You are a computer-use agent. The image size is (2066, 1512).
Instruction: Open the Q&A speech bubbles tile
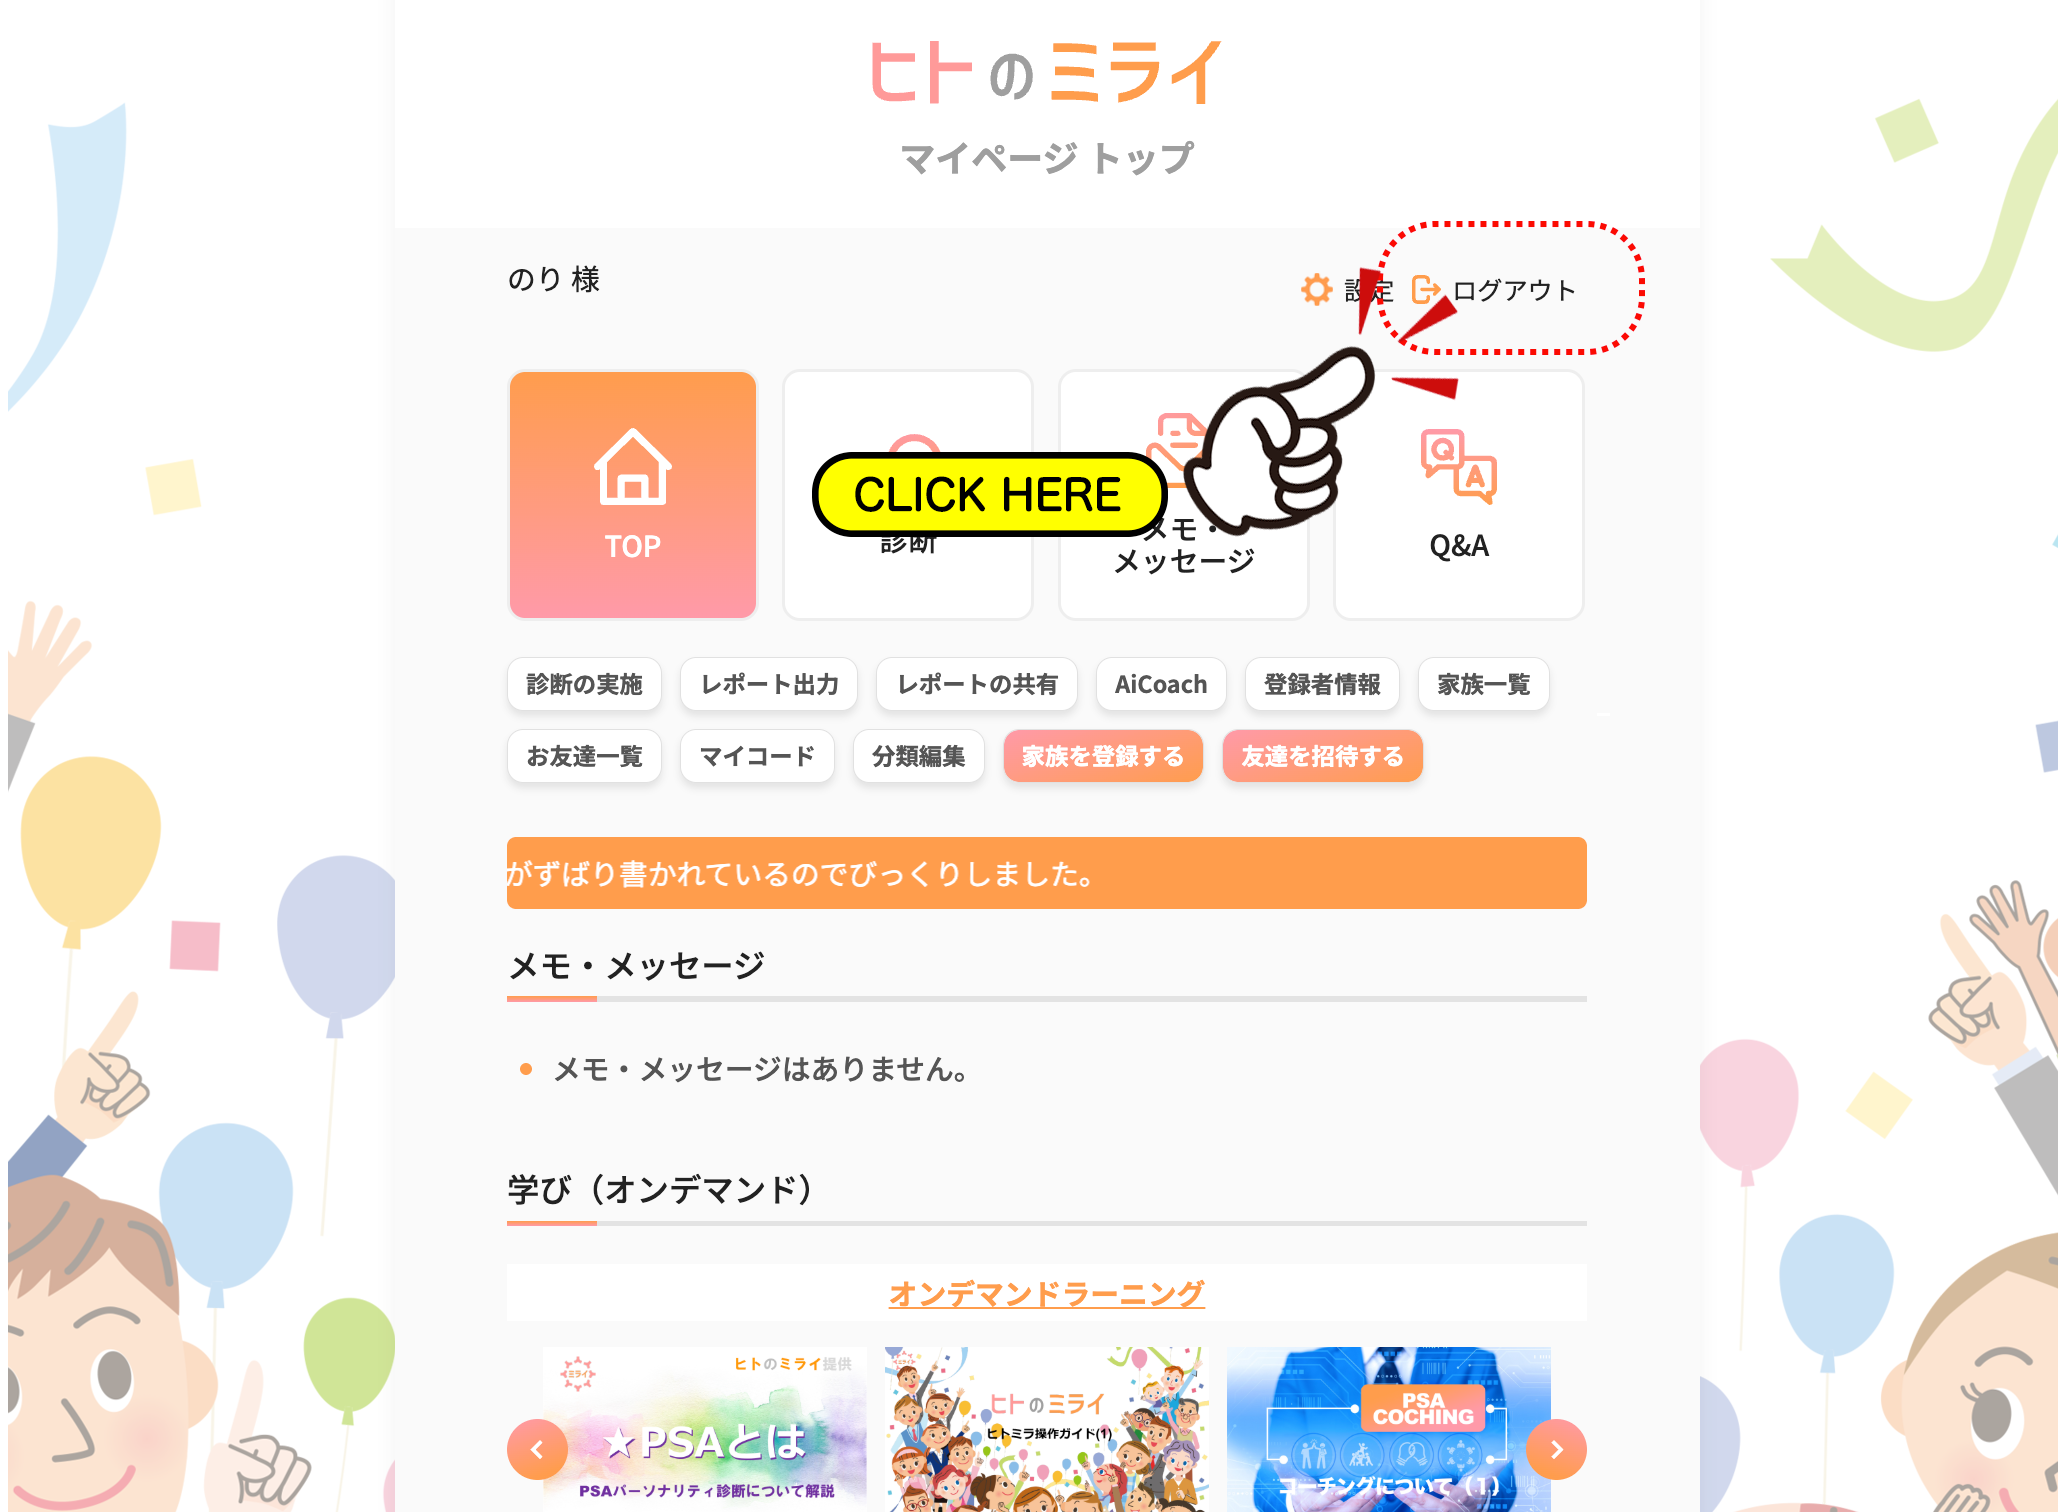[x=1459, y=495]
